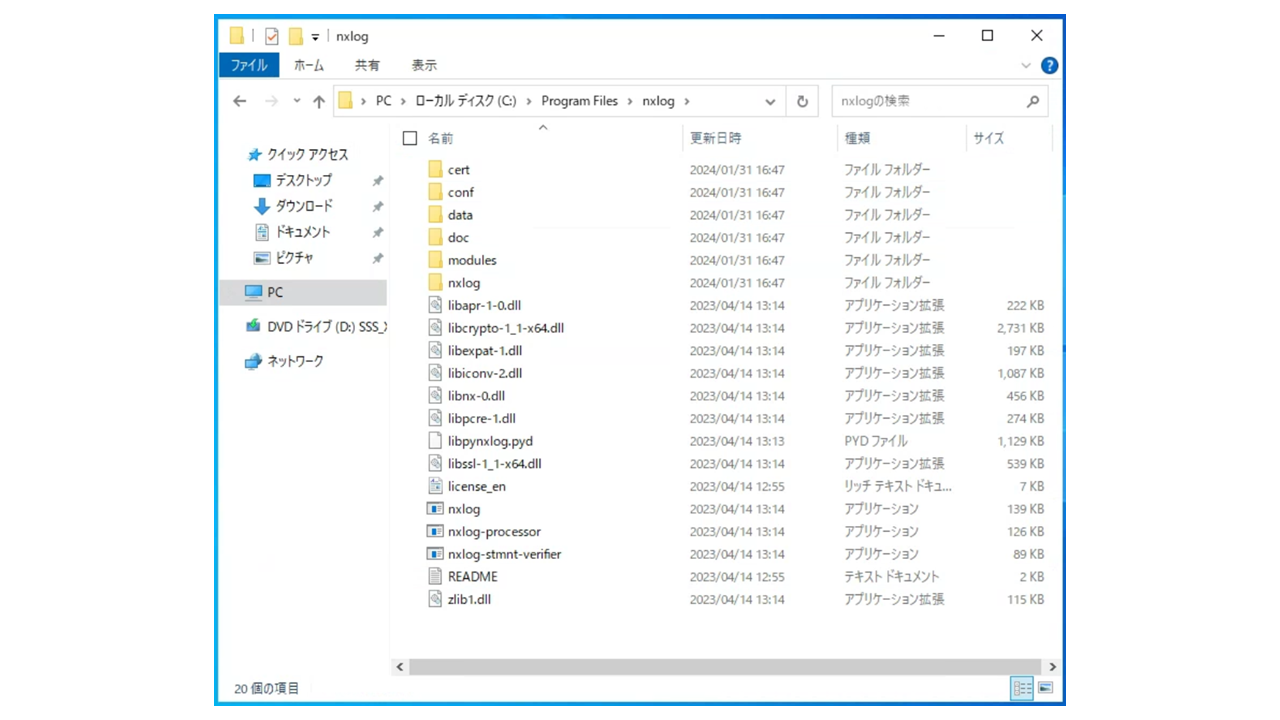Toggle the select all items checkbox
Screen dimensions: 1280x720
(409, 138)
